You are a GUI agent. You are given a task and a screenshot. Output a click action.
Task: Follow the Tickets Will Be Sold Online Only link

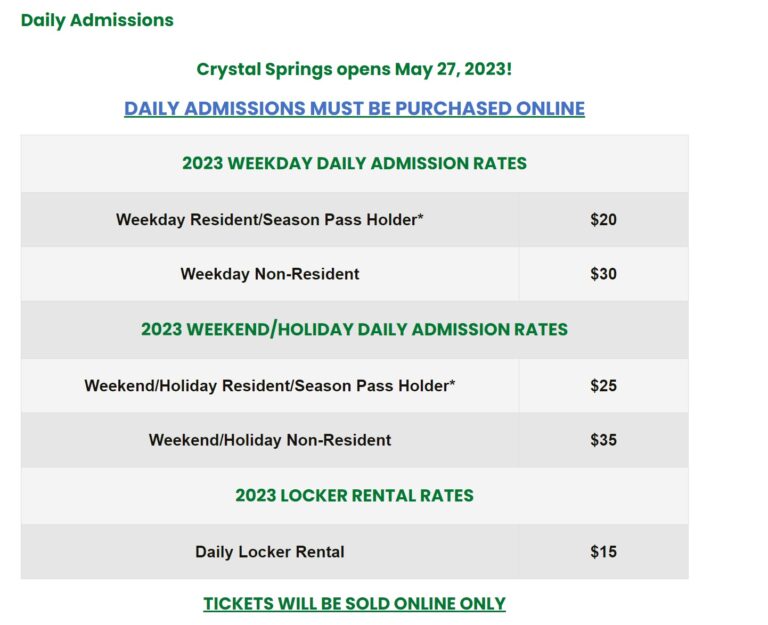[354, 604]
